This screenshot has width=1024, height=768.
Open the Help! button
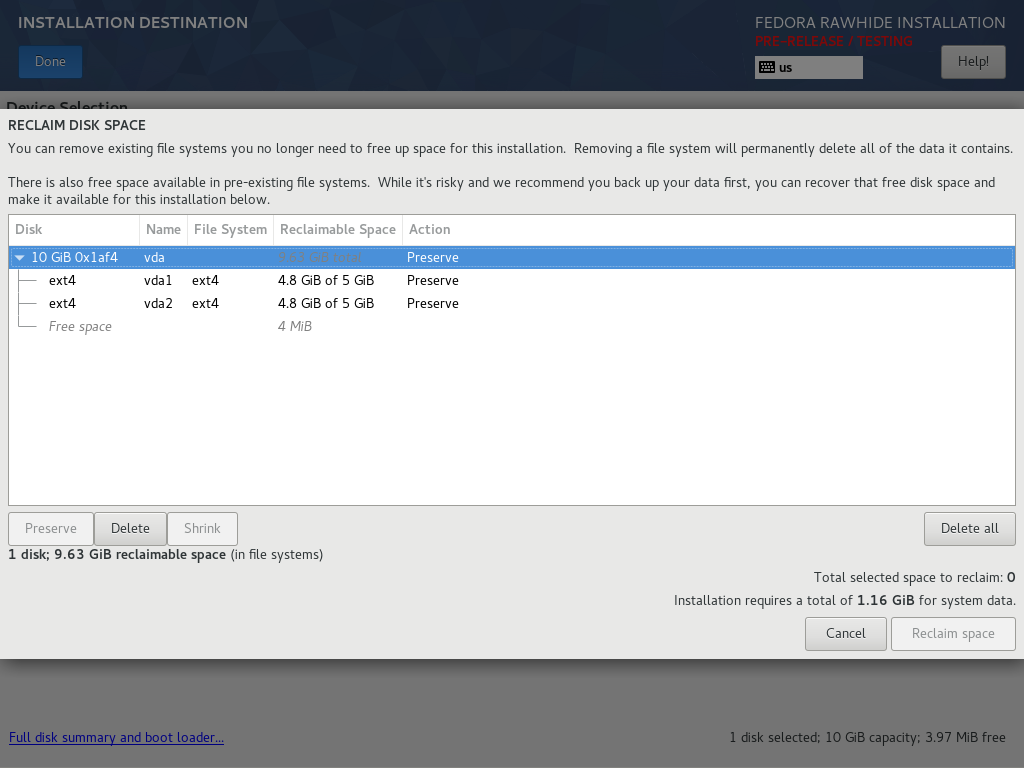pos(973,61)
